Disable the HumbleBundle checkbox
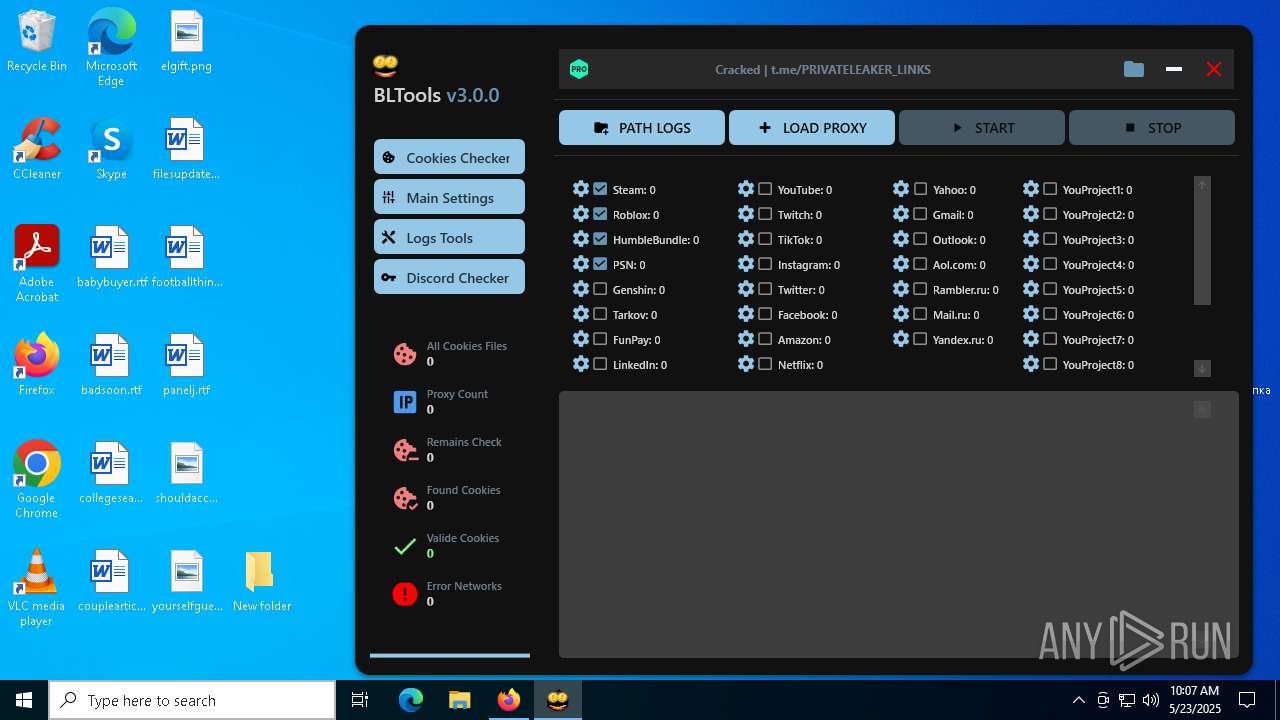 (600, 239)
